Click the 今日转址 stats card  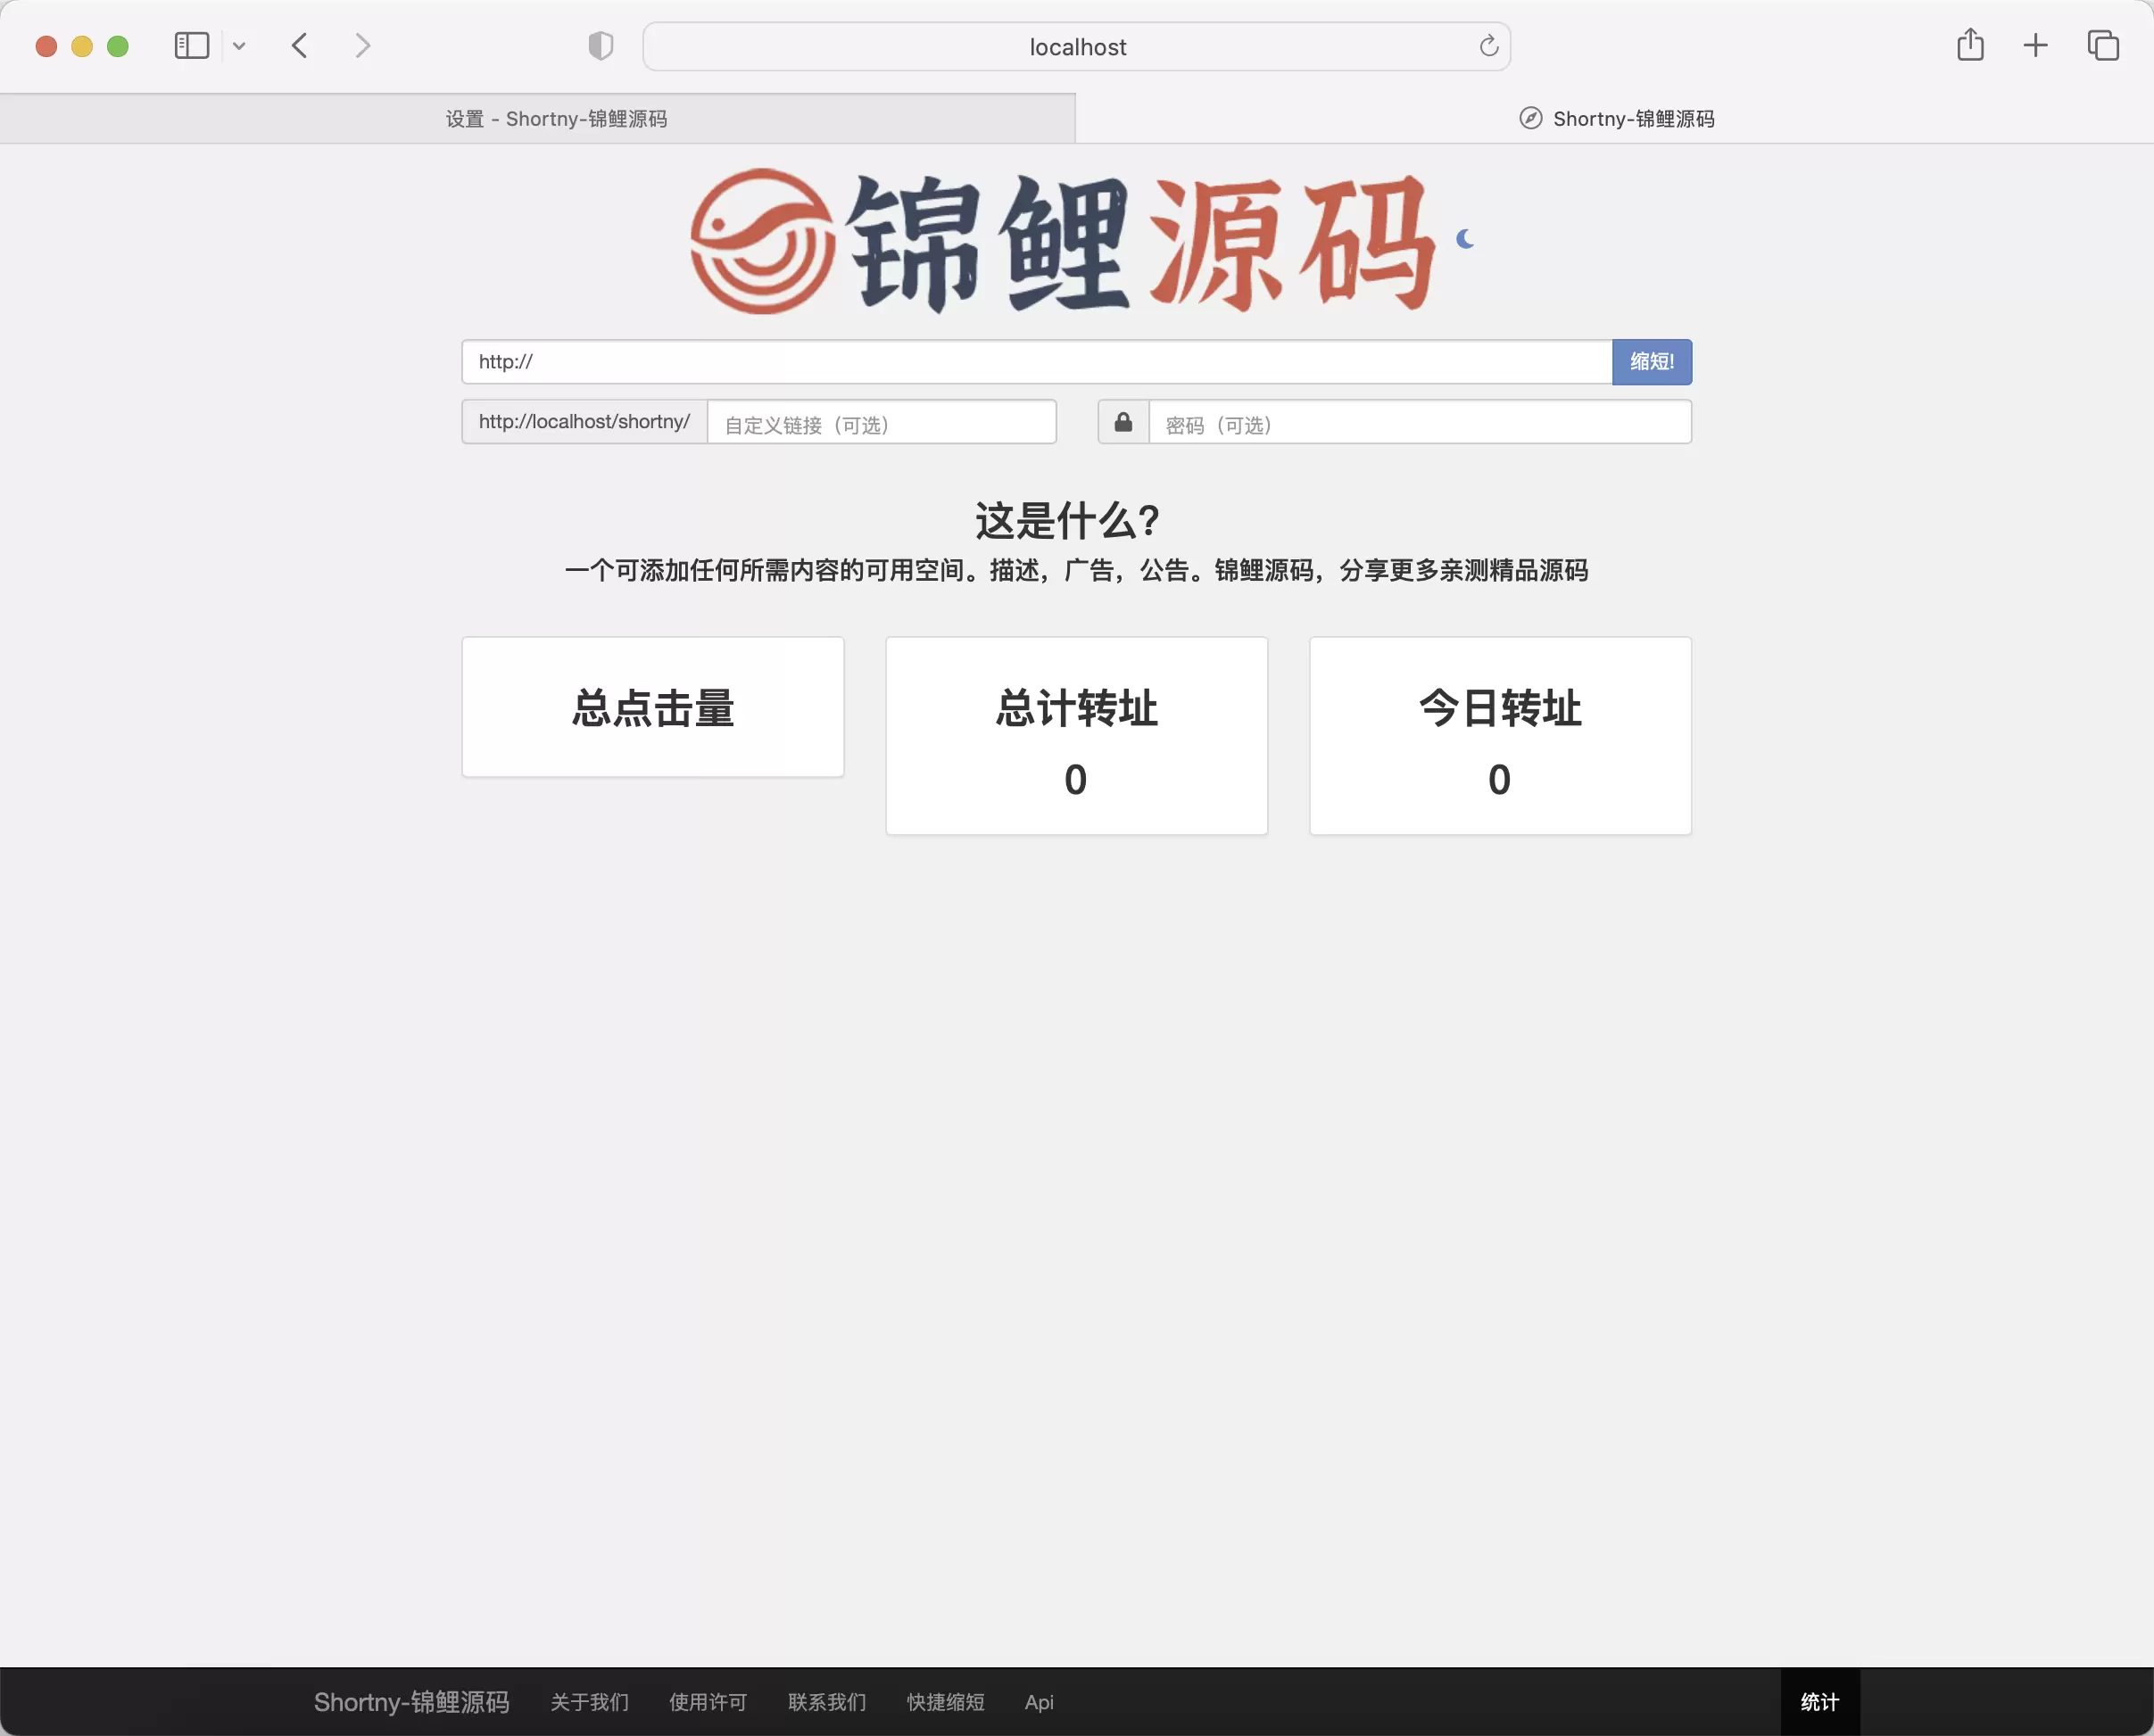pyautogui.click(x=1500, y=736)
